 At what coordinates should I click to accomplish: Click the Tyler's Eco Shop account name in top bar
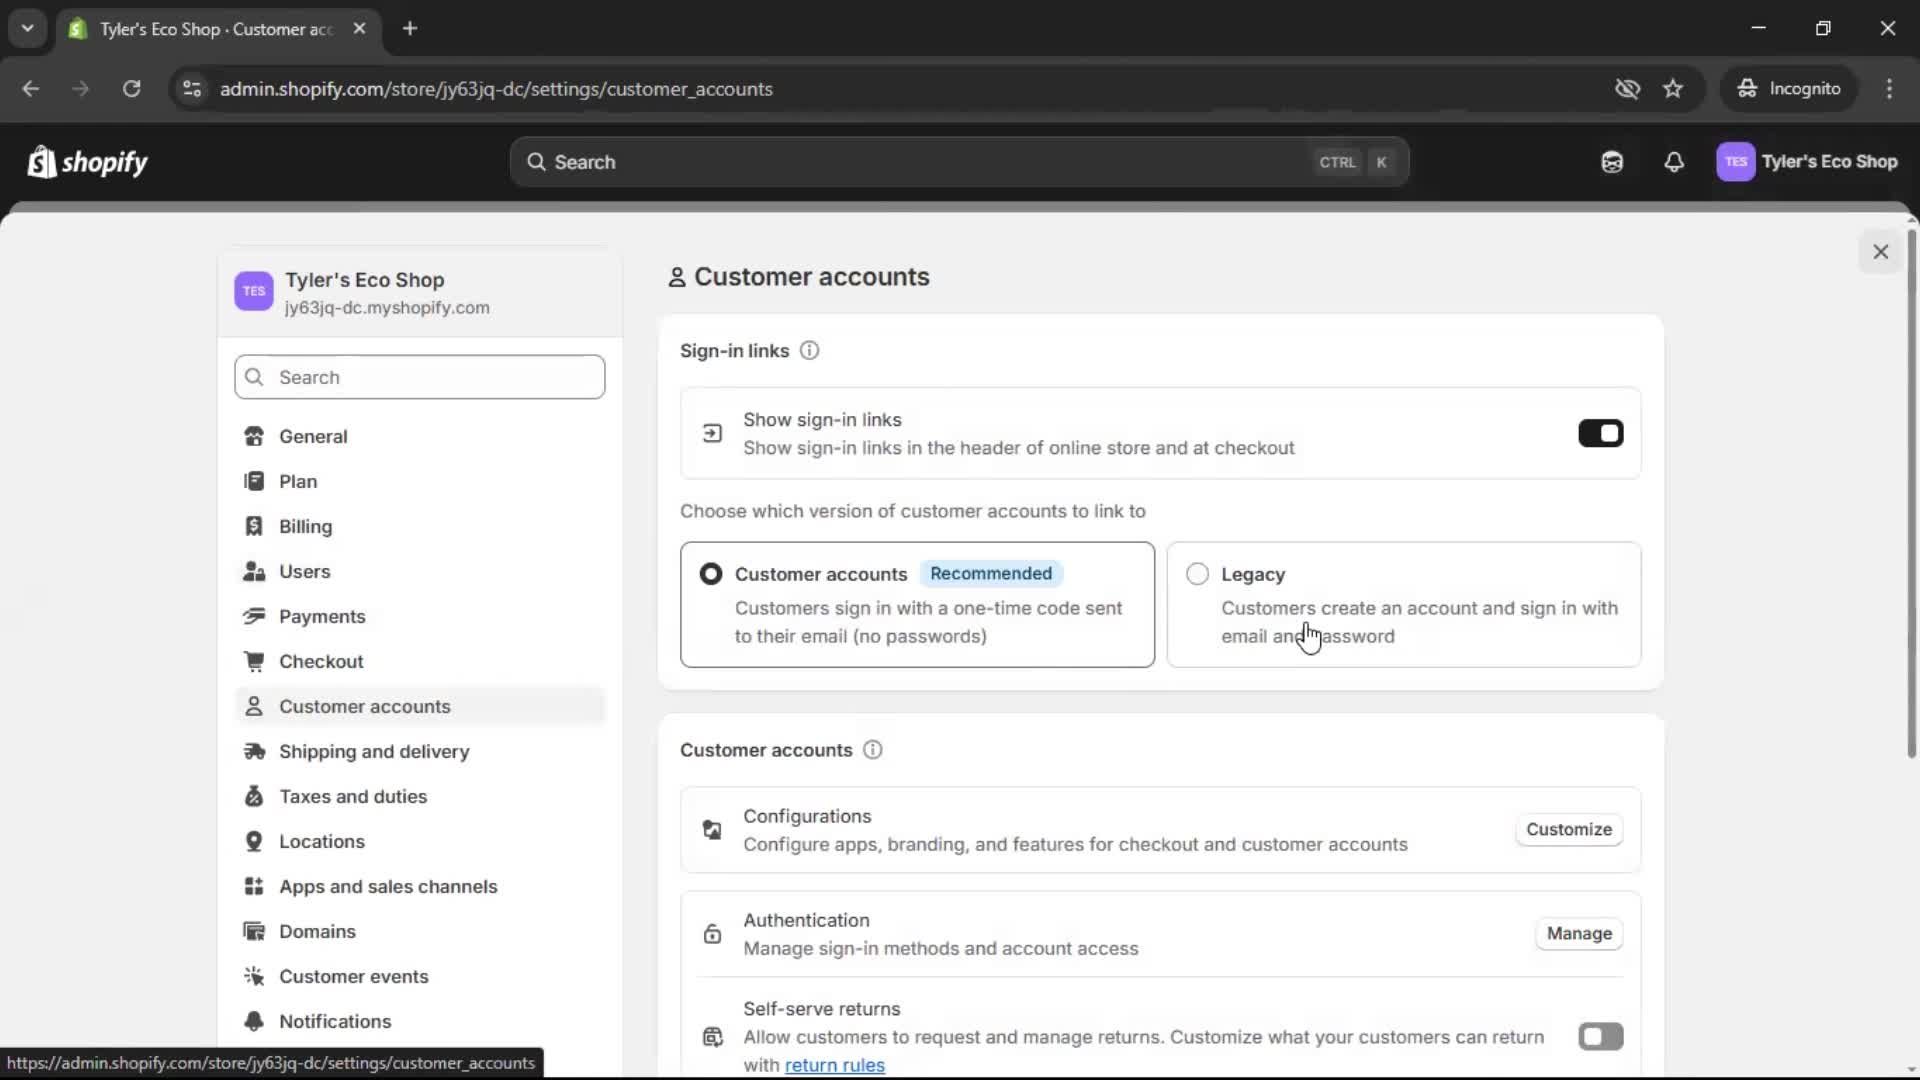click(x=1829, y=162)
